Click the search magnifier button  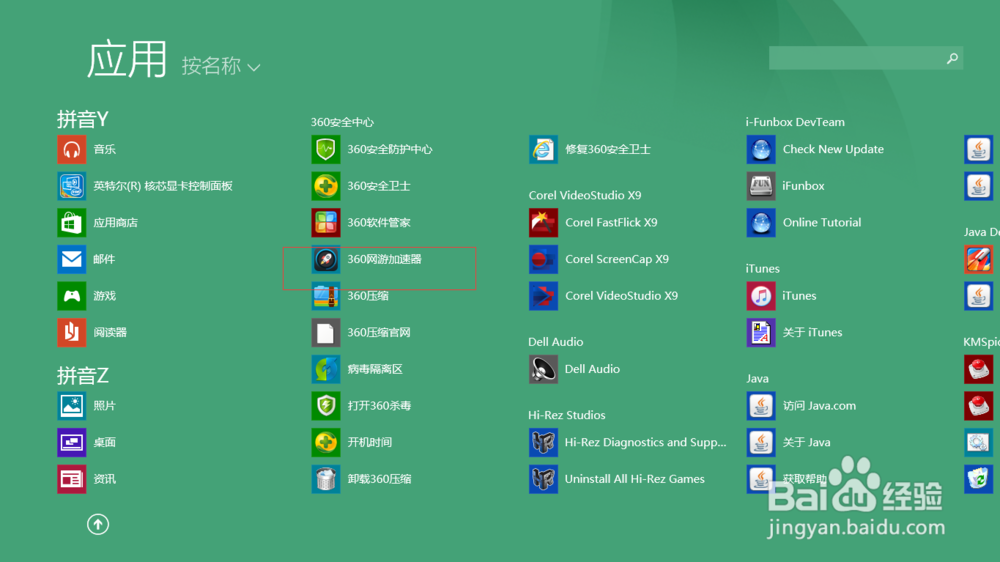pos(952,58)
